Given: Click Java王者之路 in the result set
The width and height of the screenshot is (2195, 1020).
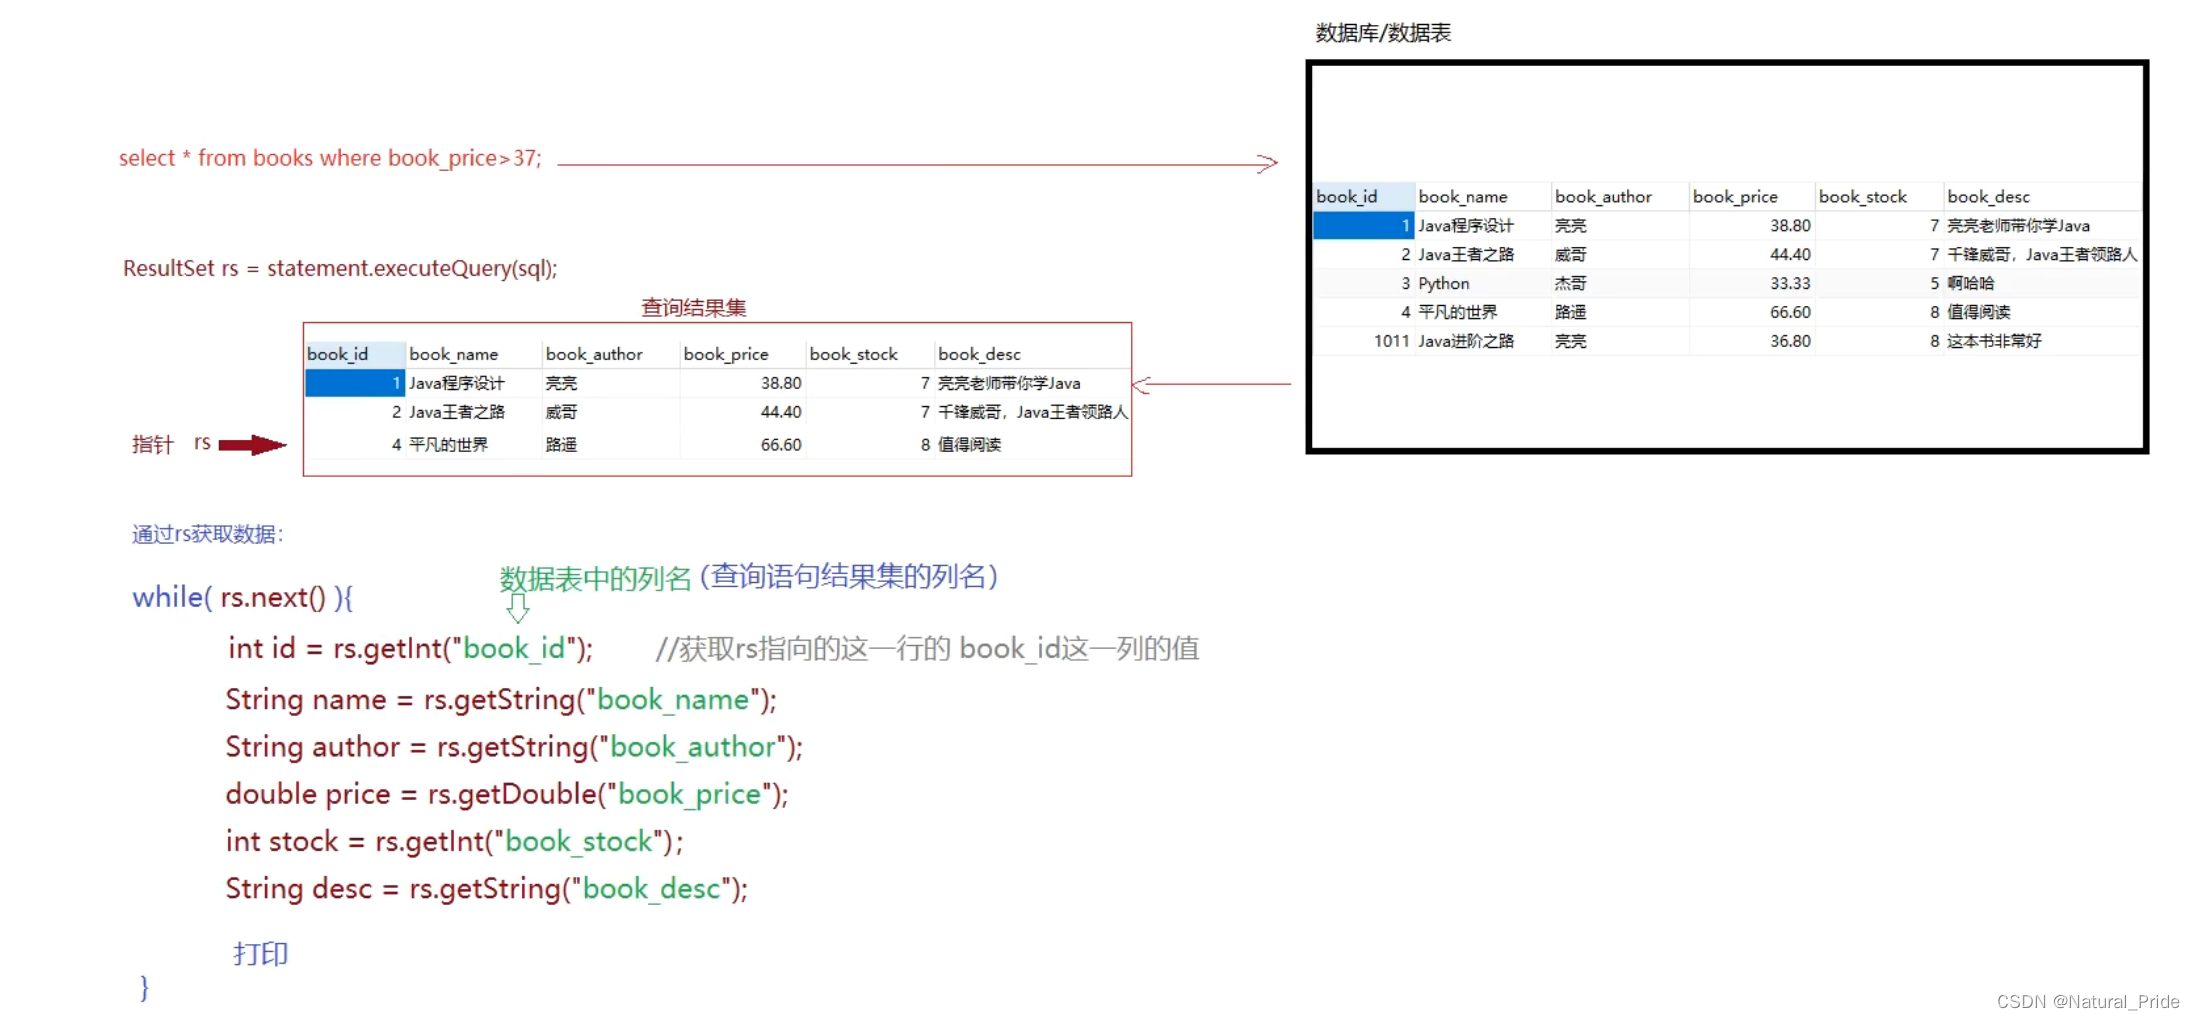Looking at the screenshot, I should click(456, 412).
